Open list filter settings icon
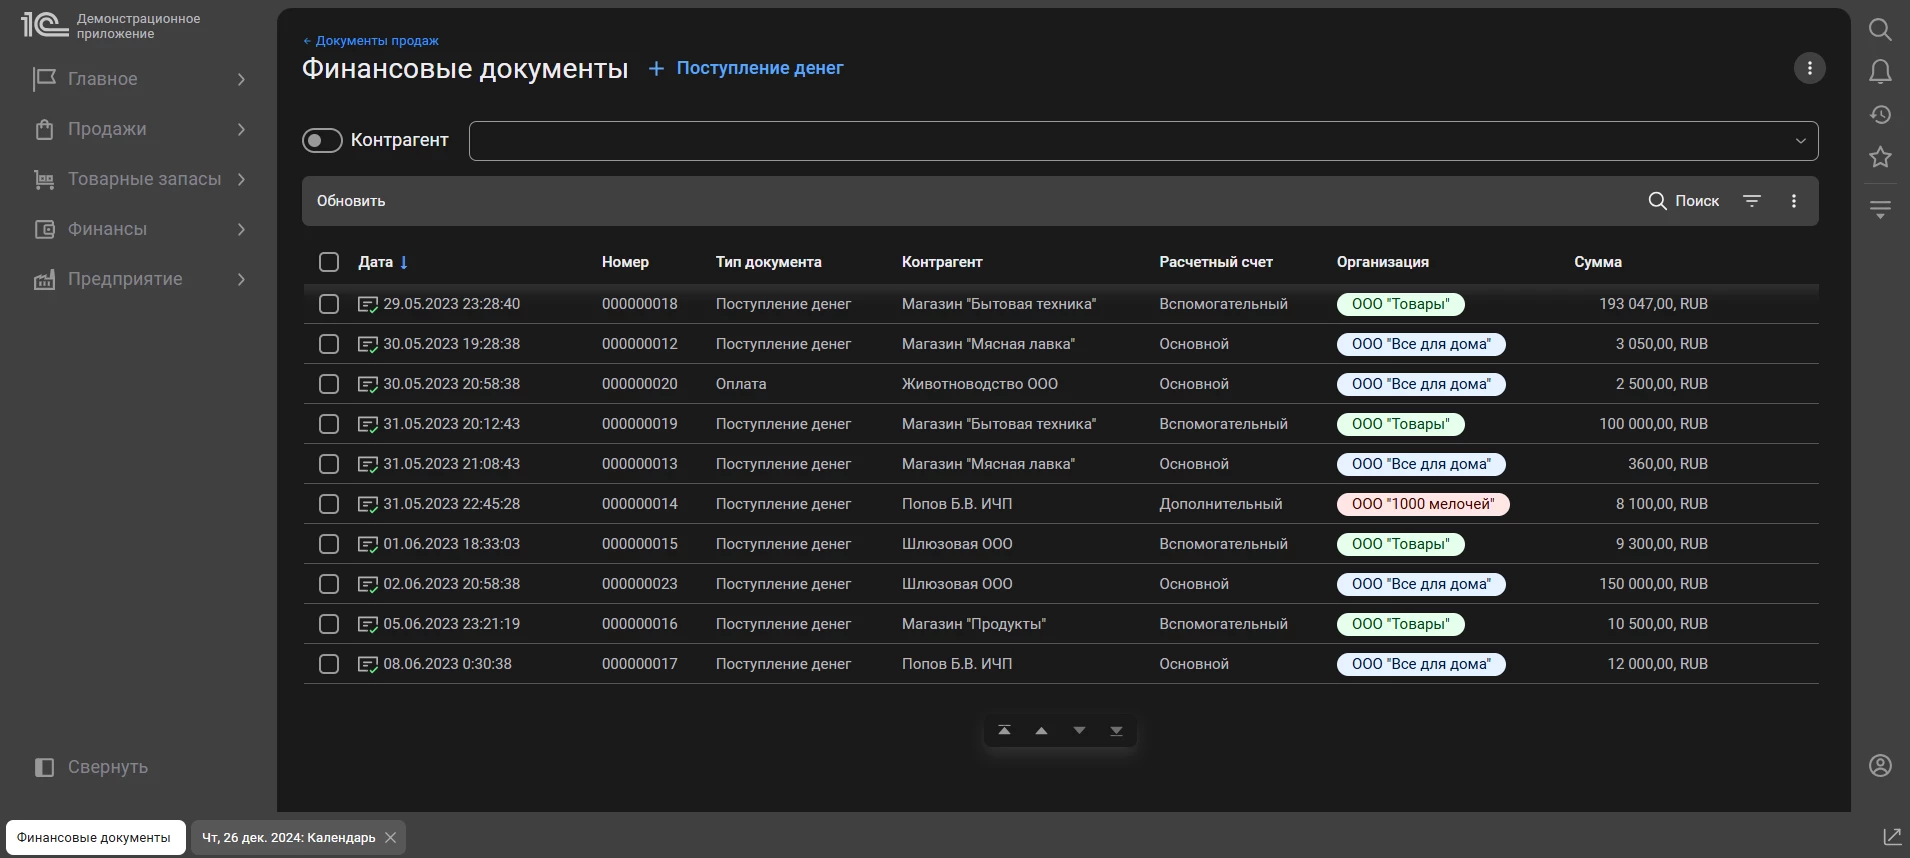 1752,201
